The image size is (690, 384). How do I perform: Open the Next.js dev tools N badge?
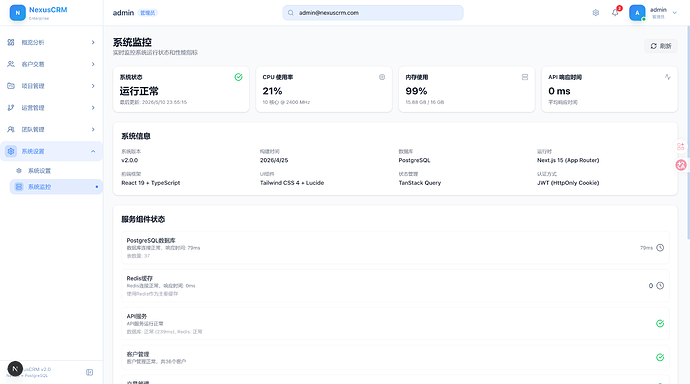pos(15,369)
